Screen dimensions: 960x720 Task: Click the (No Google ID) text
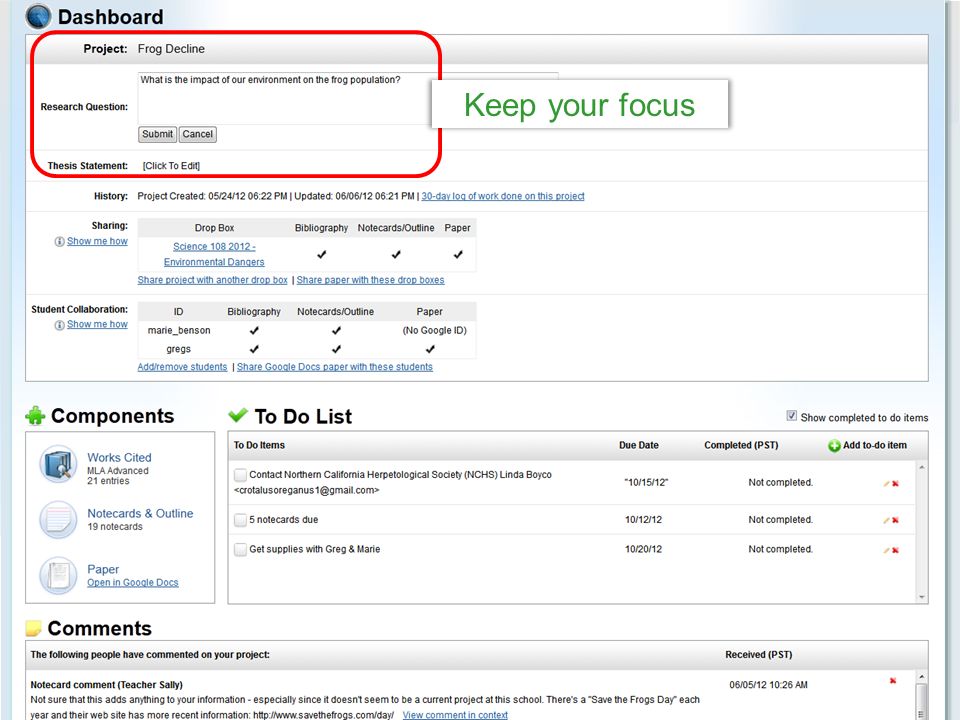tap(434, 331)
